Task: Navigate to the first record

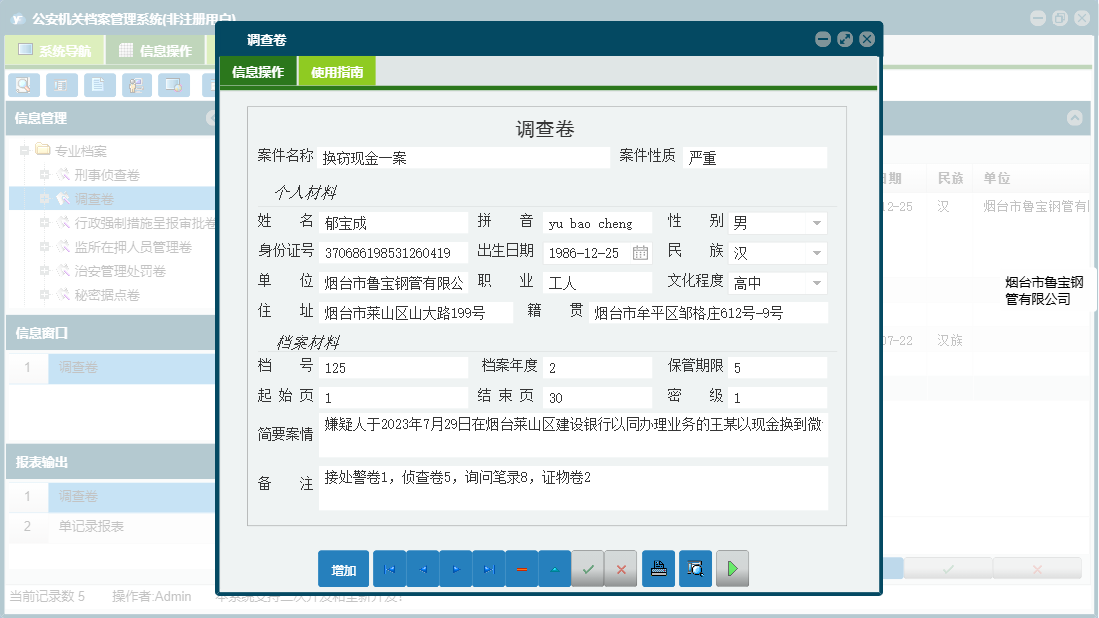Action: click(390, 568)
